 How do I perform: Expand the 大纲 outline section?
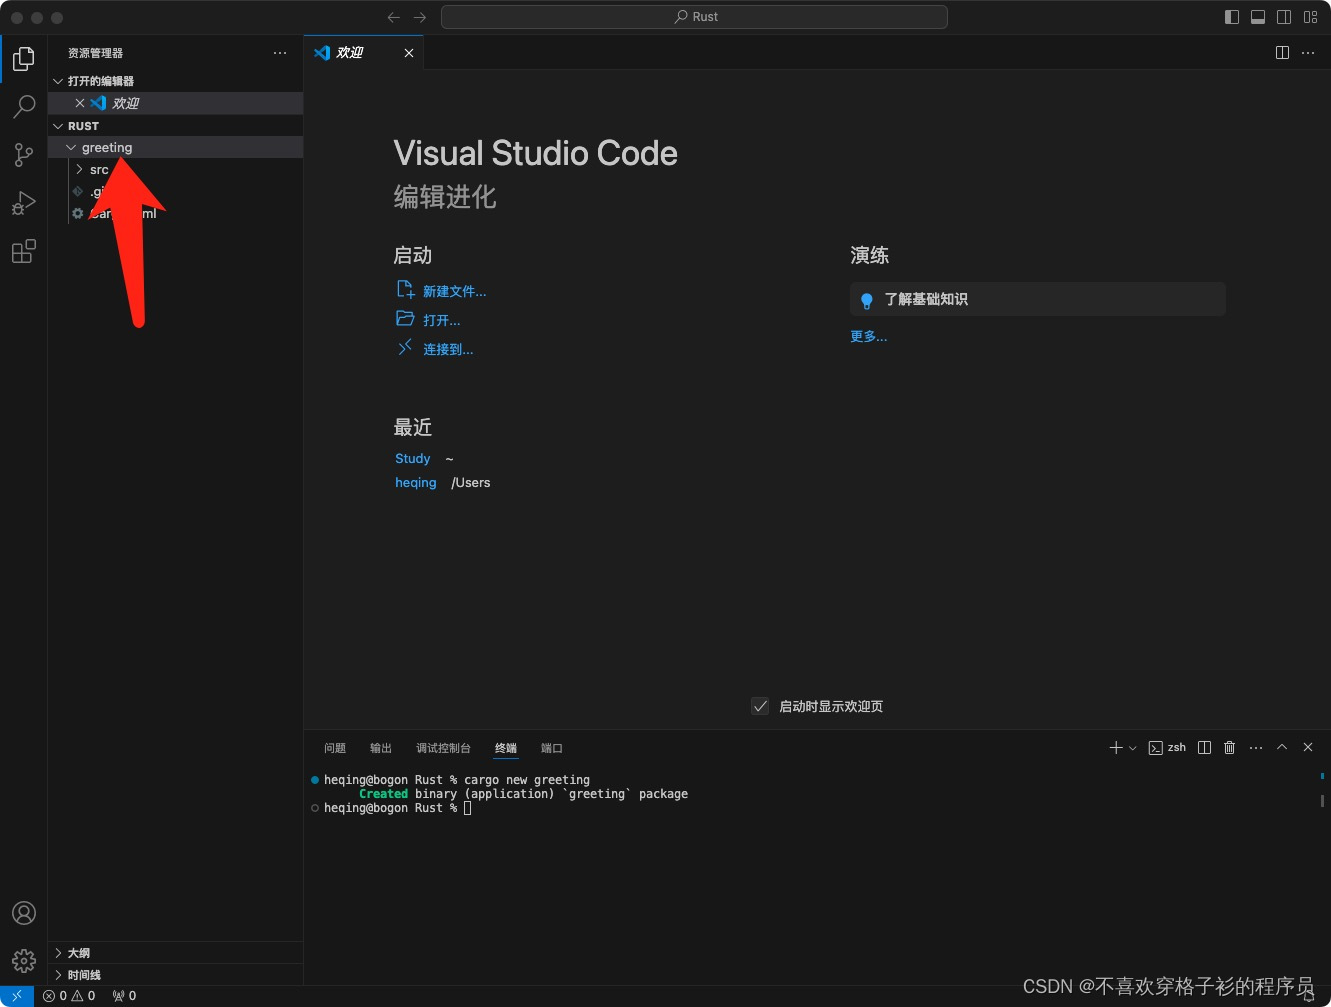tap(176, 953)
